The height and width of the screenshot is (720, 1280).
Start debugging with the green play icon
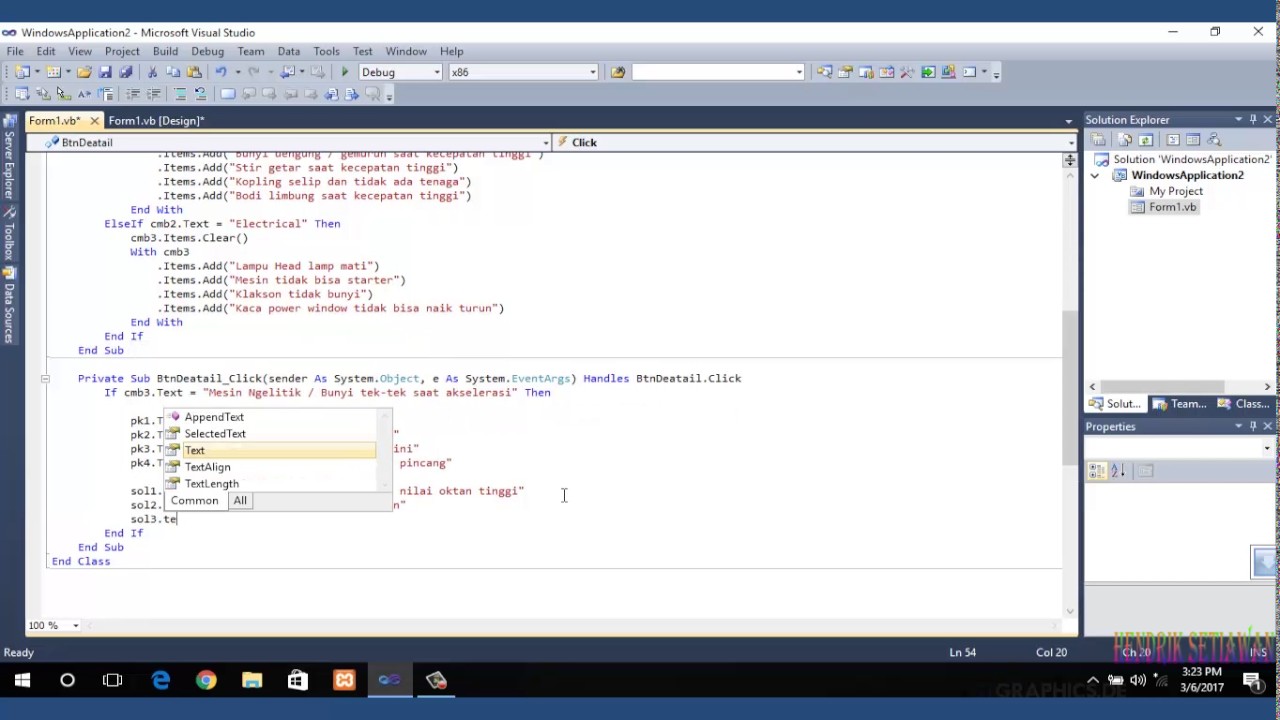click(x=345, y=72)
